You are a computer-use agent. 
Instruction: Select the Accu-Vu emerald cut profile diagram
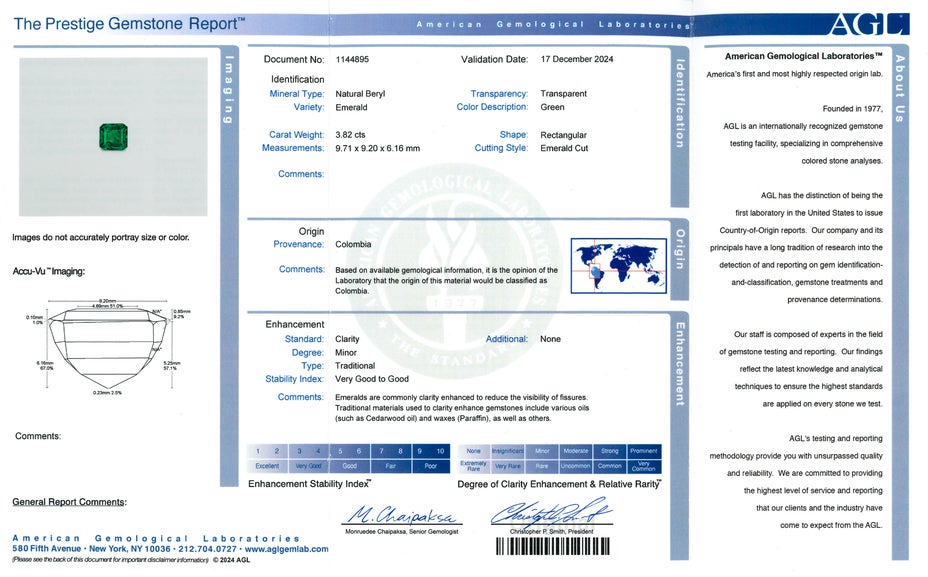click(108, 347)
